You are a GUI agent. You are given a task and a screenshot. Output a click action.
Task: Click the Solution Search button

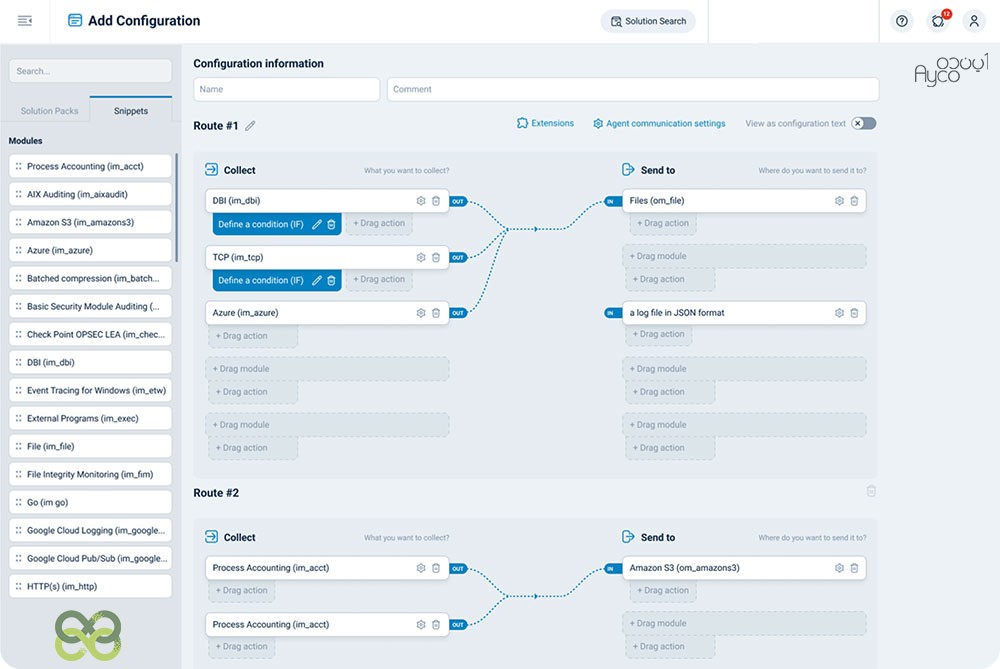click(x=648, y=21)
